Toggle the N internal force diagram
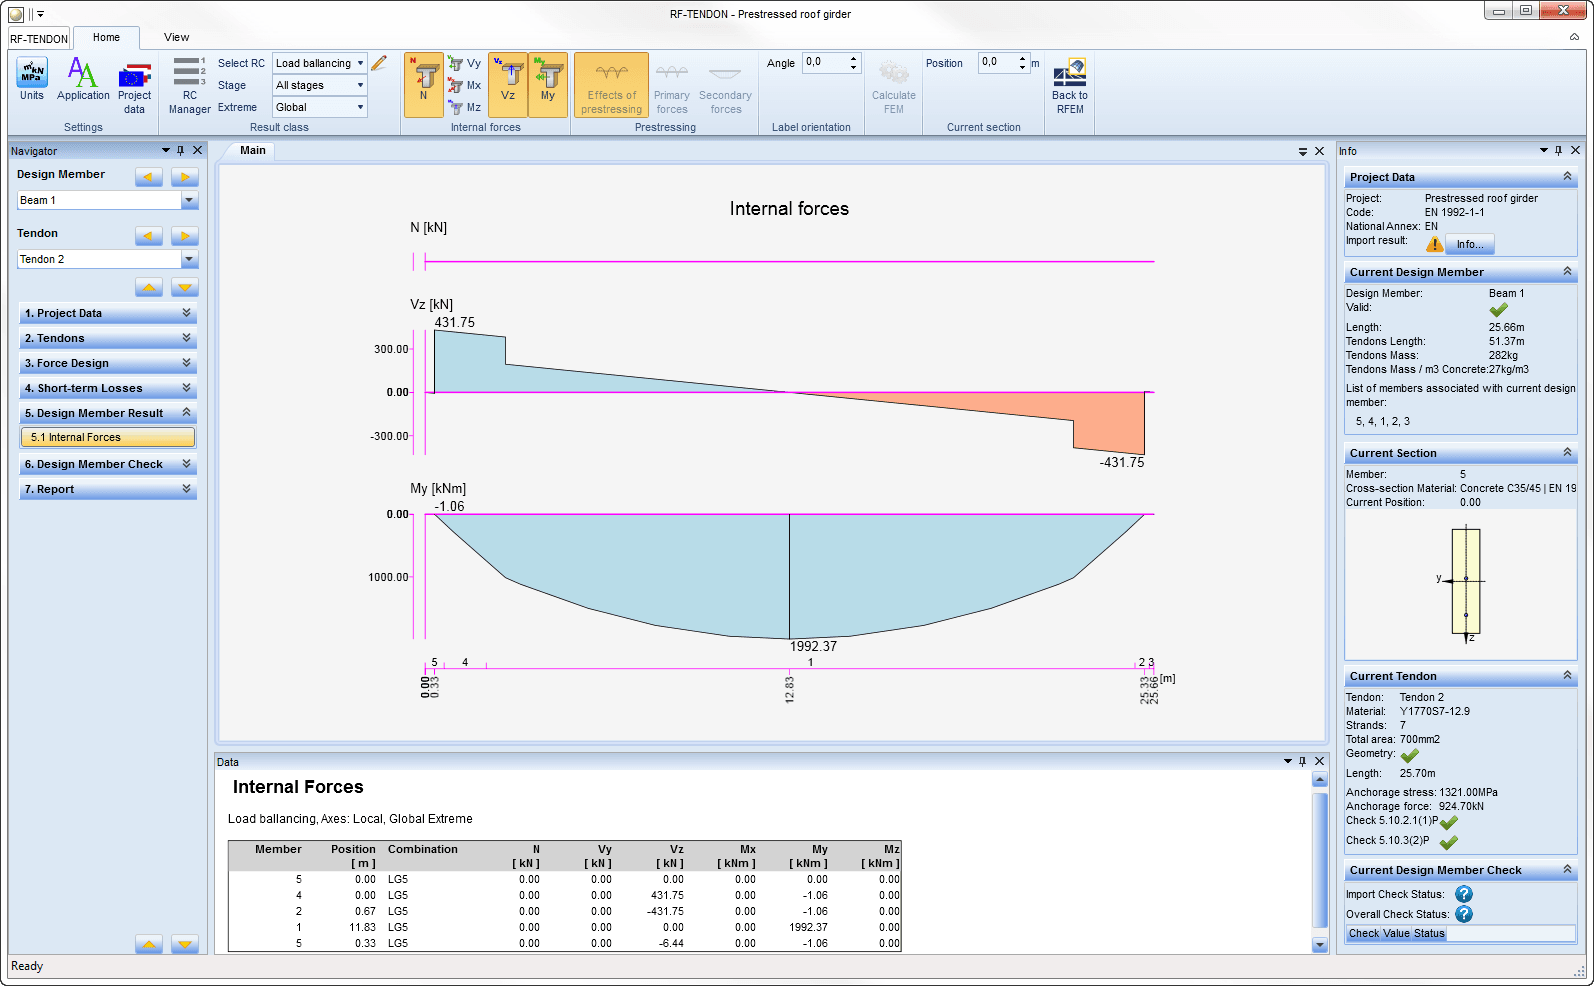 (424, 85)
